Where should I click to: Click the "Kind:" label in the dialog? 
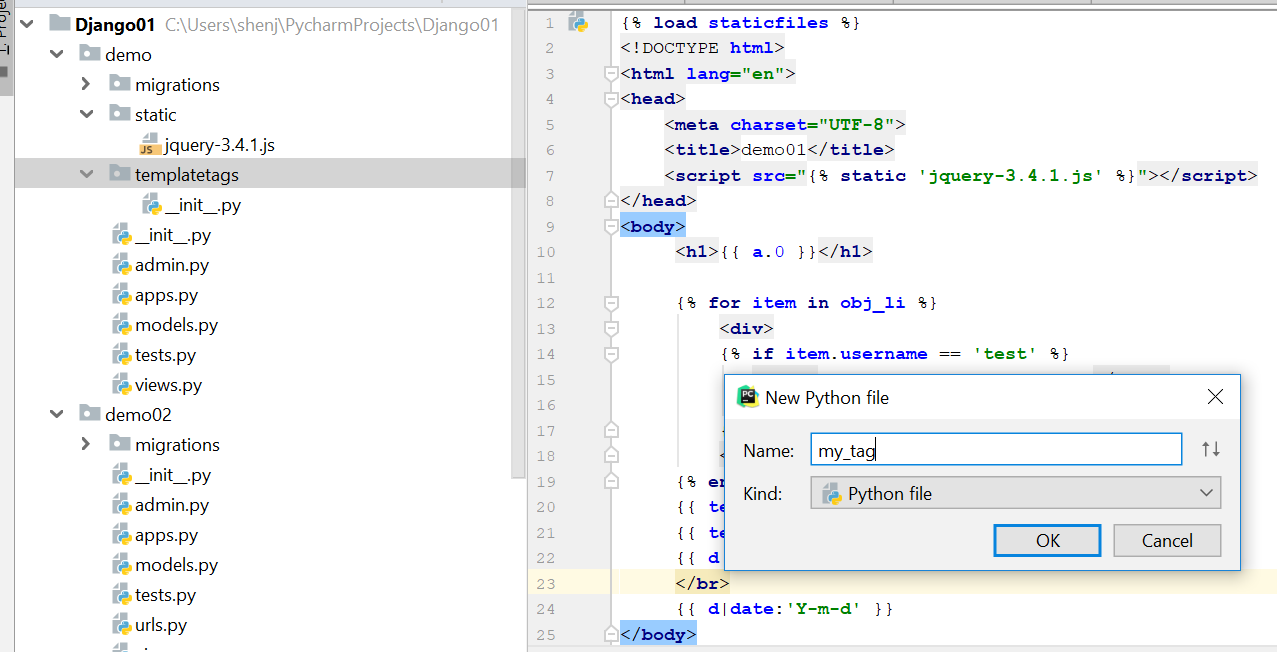(x=762, y=493)
